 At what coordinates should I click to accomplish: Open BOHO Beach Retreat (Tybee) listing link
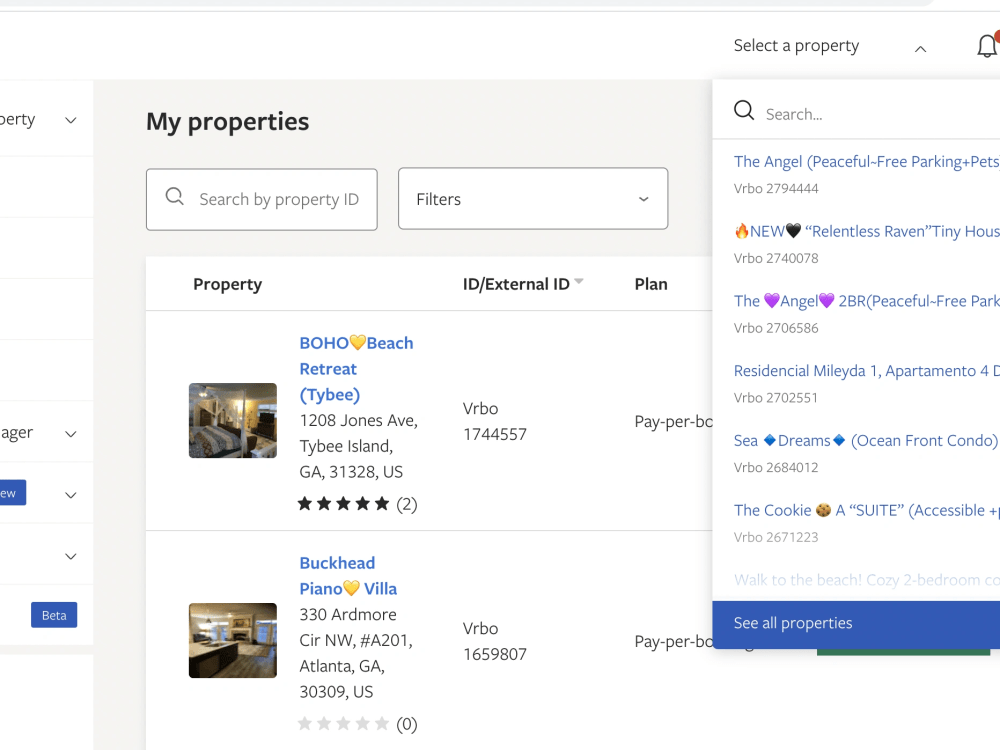click(357, 369)
